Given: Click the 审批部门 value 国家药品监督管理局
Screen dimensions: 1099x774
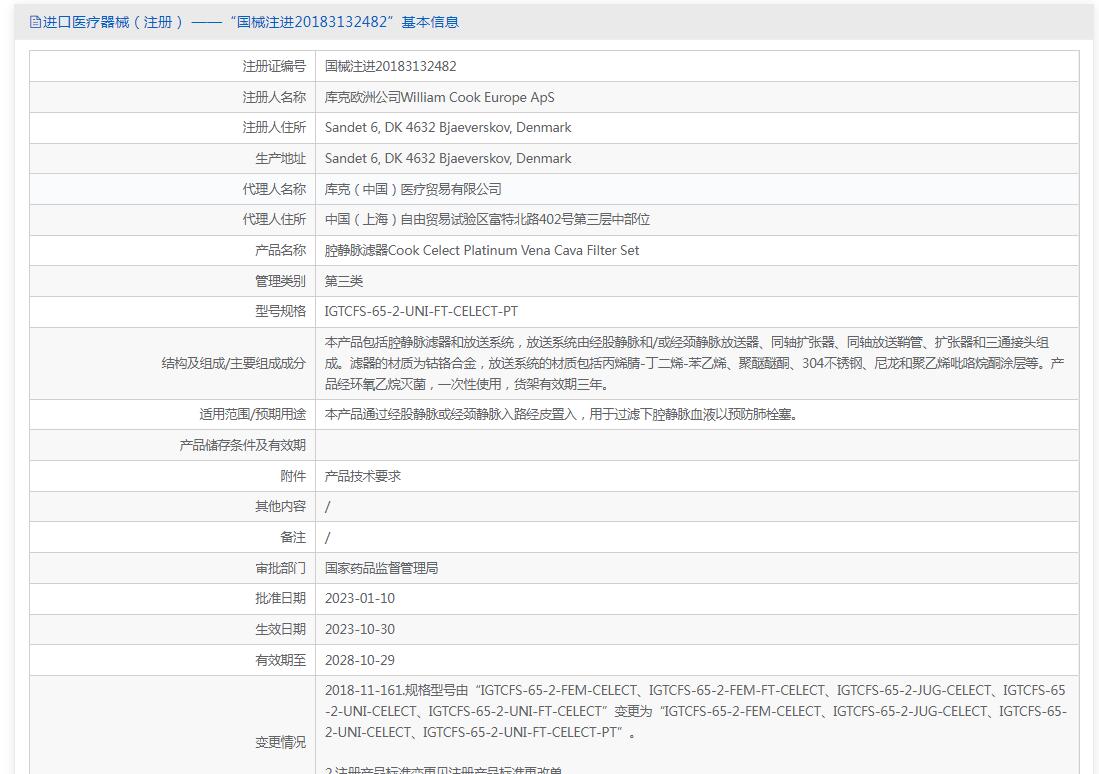Looking at the screenshot, I should [x=381, y=568].
